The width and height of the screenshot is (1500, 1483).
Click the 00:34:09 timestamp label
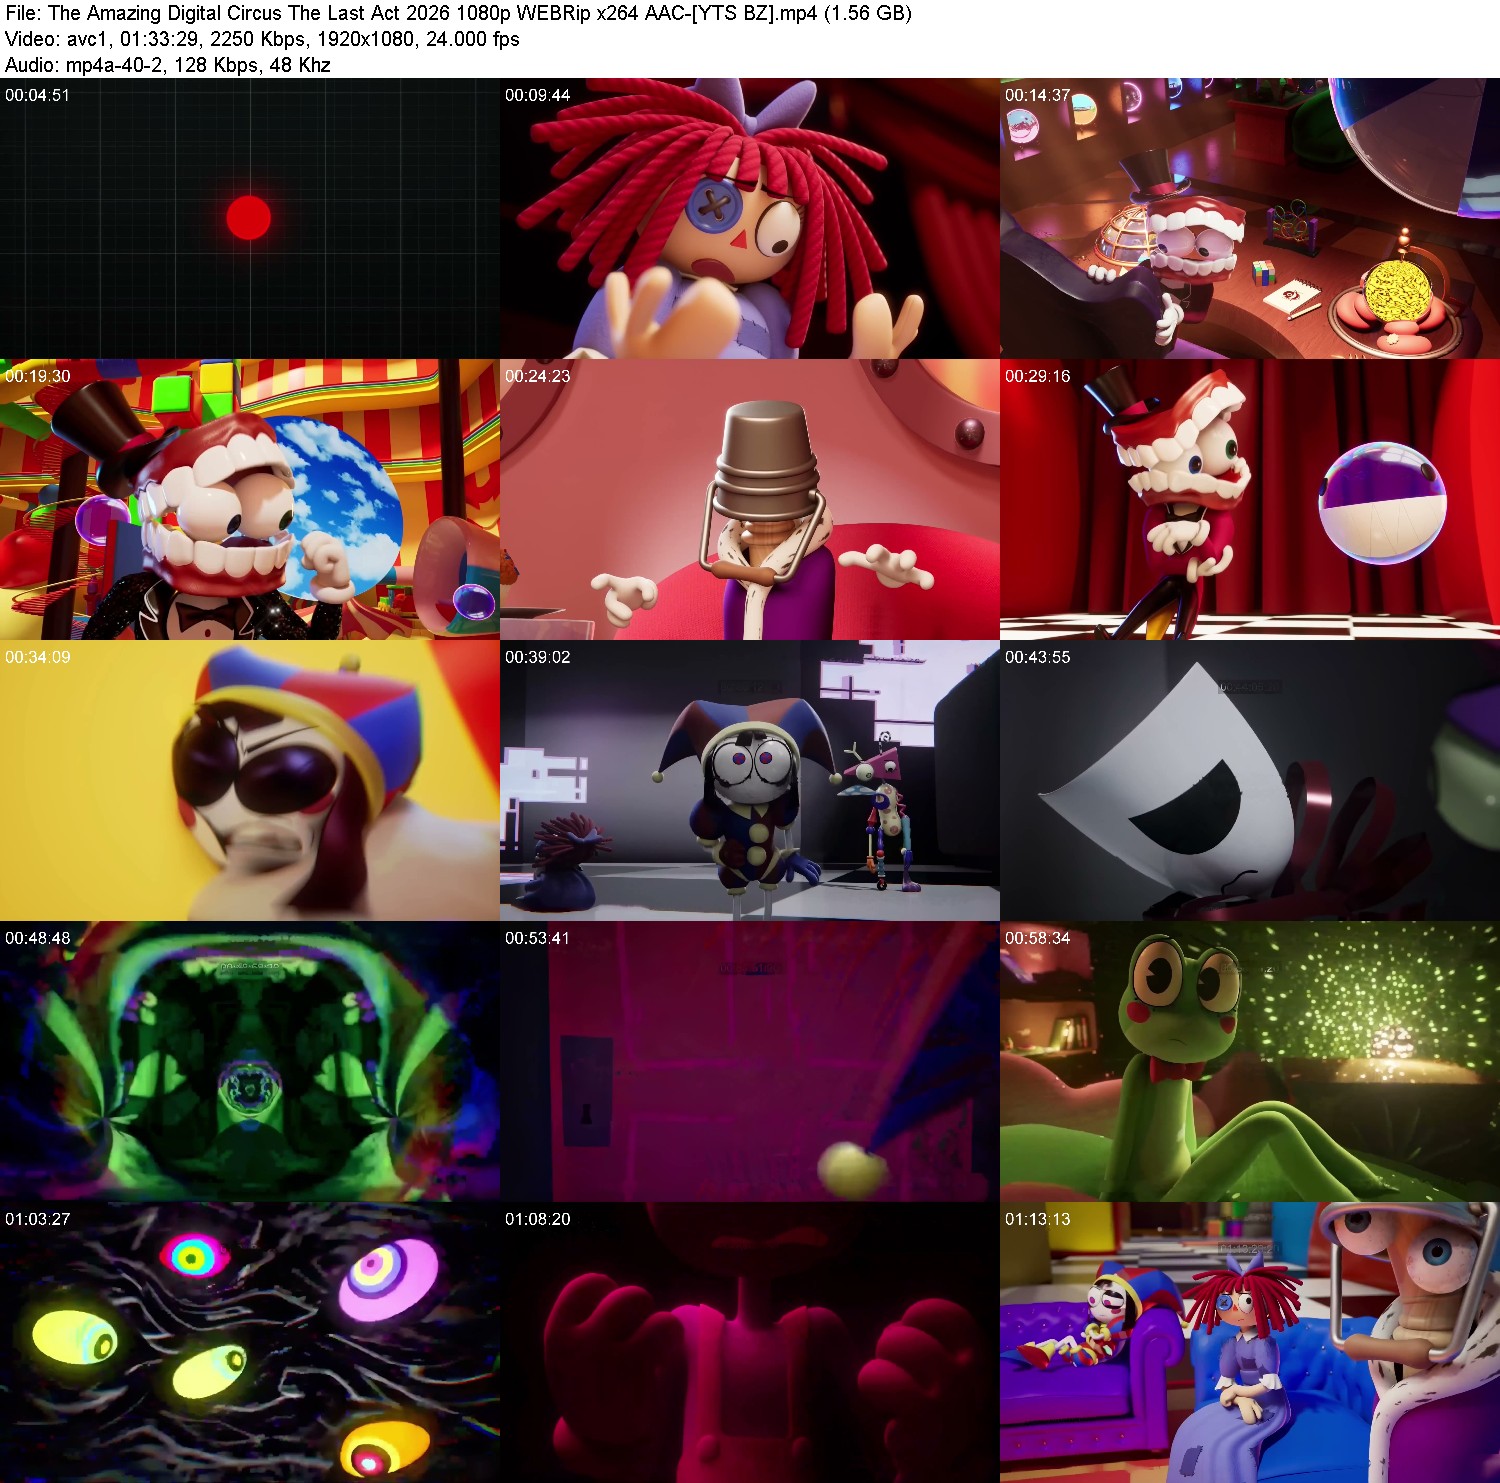click(x=37, y=657)
